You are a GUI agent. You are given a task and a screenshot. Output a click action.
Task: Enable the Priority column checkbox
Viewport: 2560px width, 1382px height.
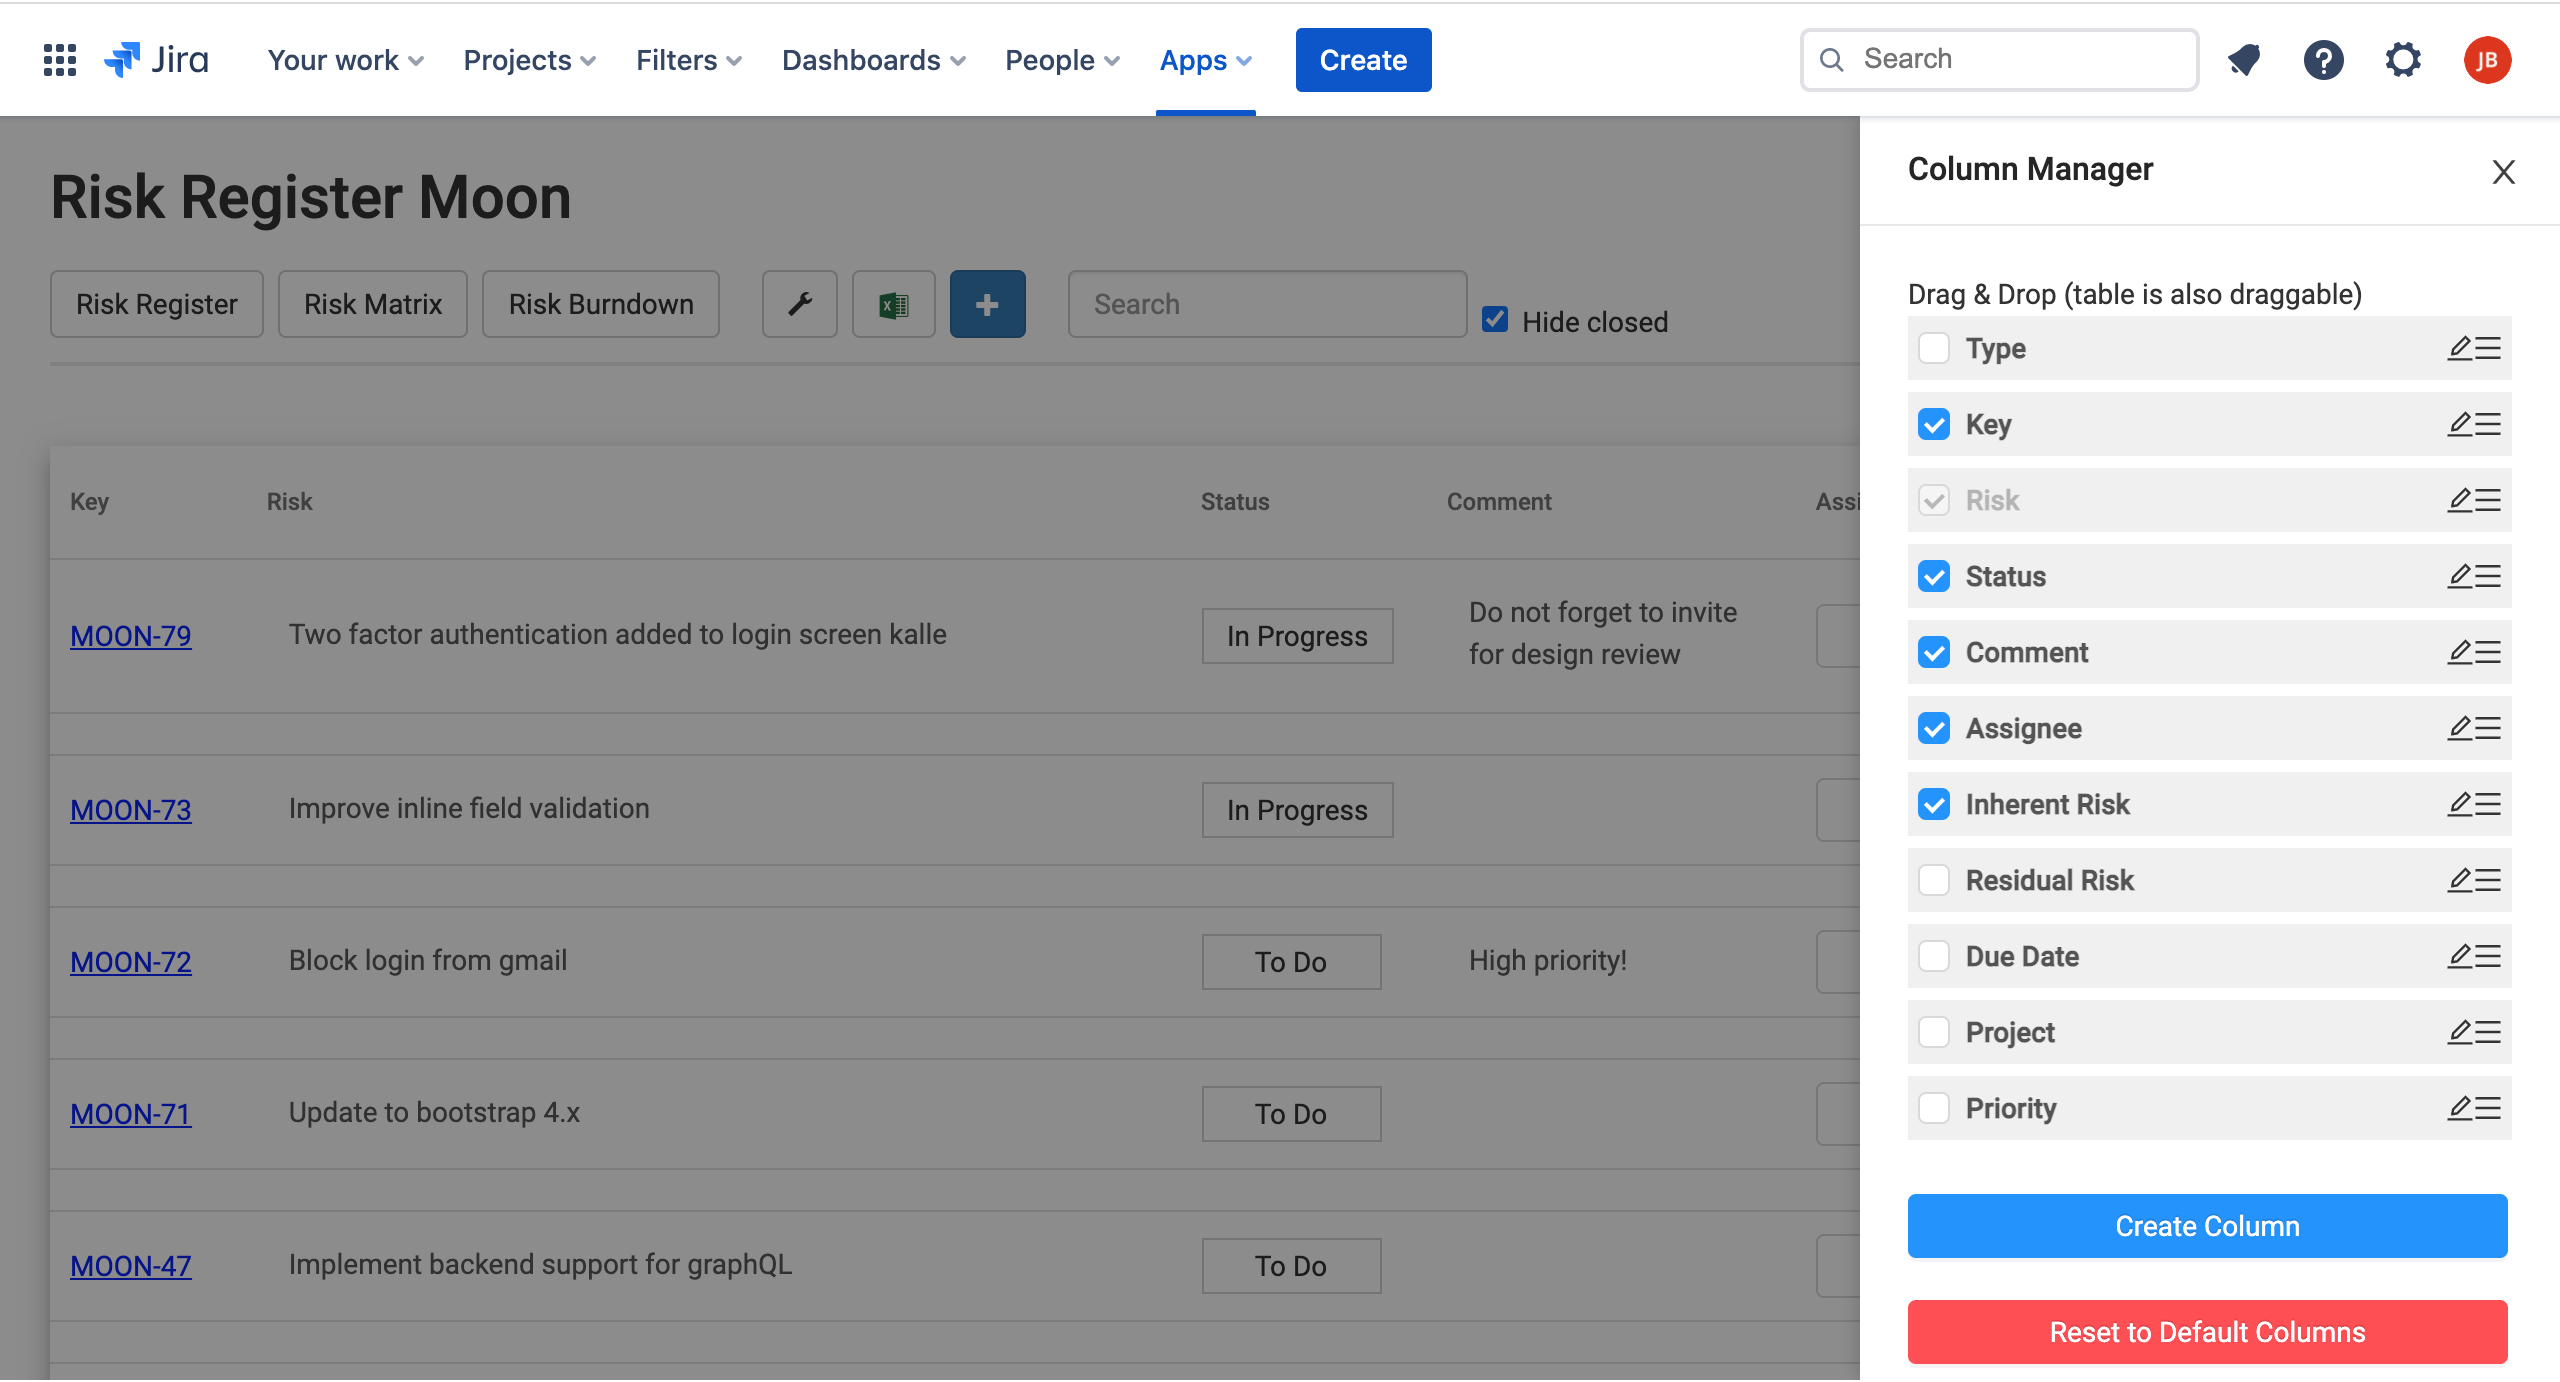[1934, 1108]
